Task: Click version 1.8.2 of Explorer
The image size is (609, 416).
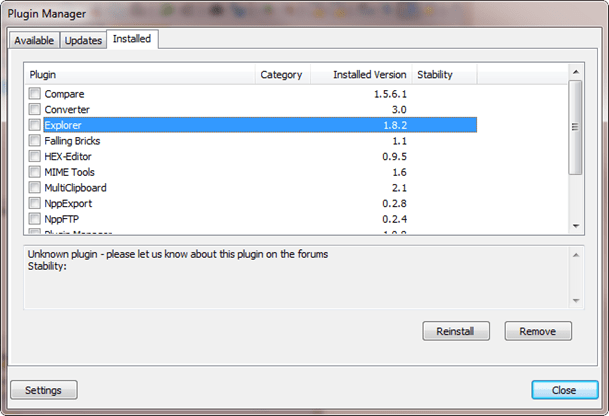Action: tap(395, 125)
